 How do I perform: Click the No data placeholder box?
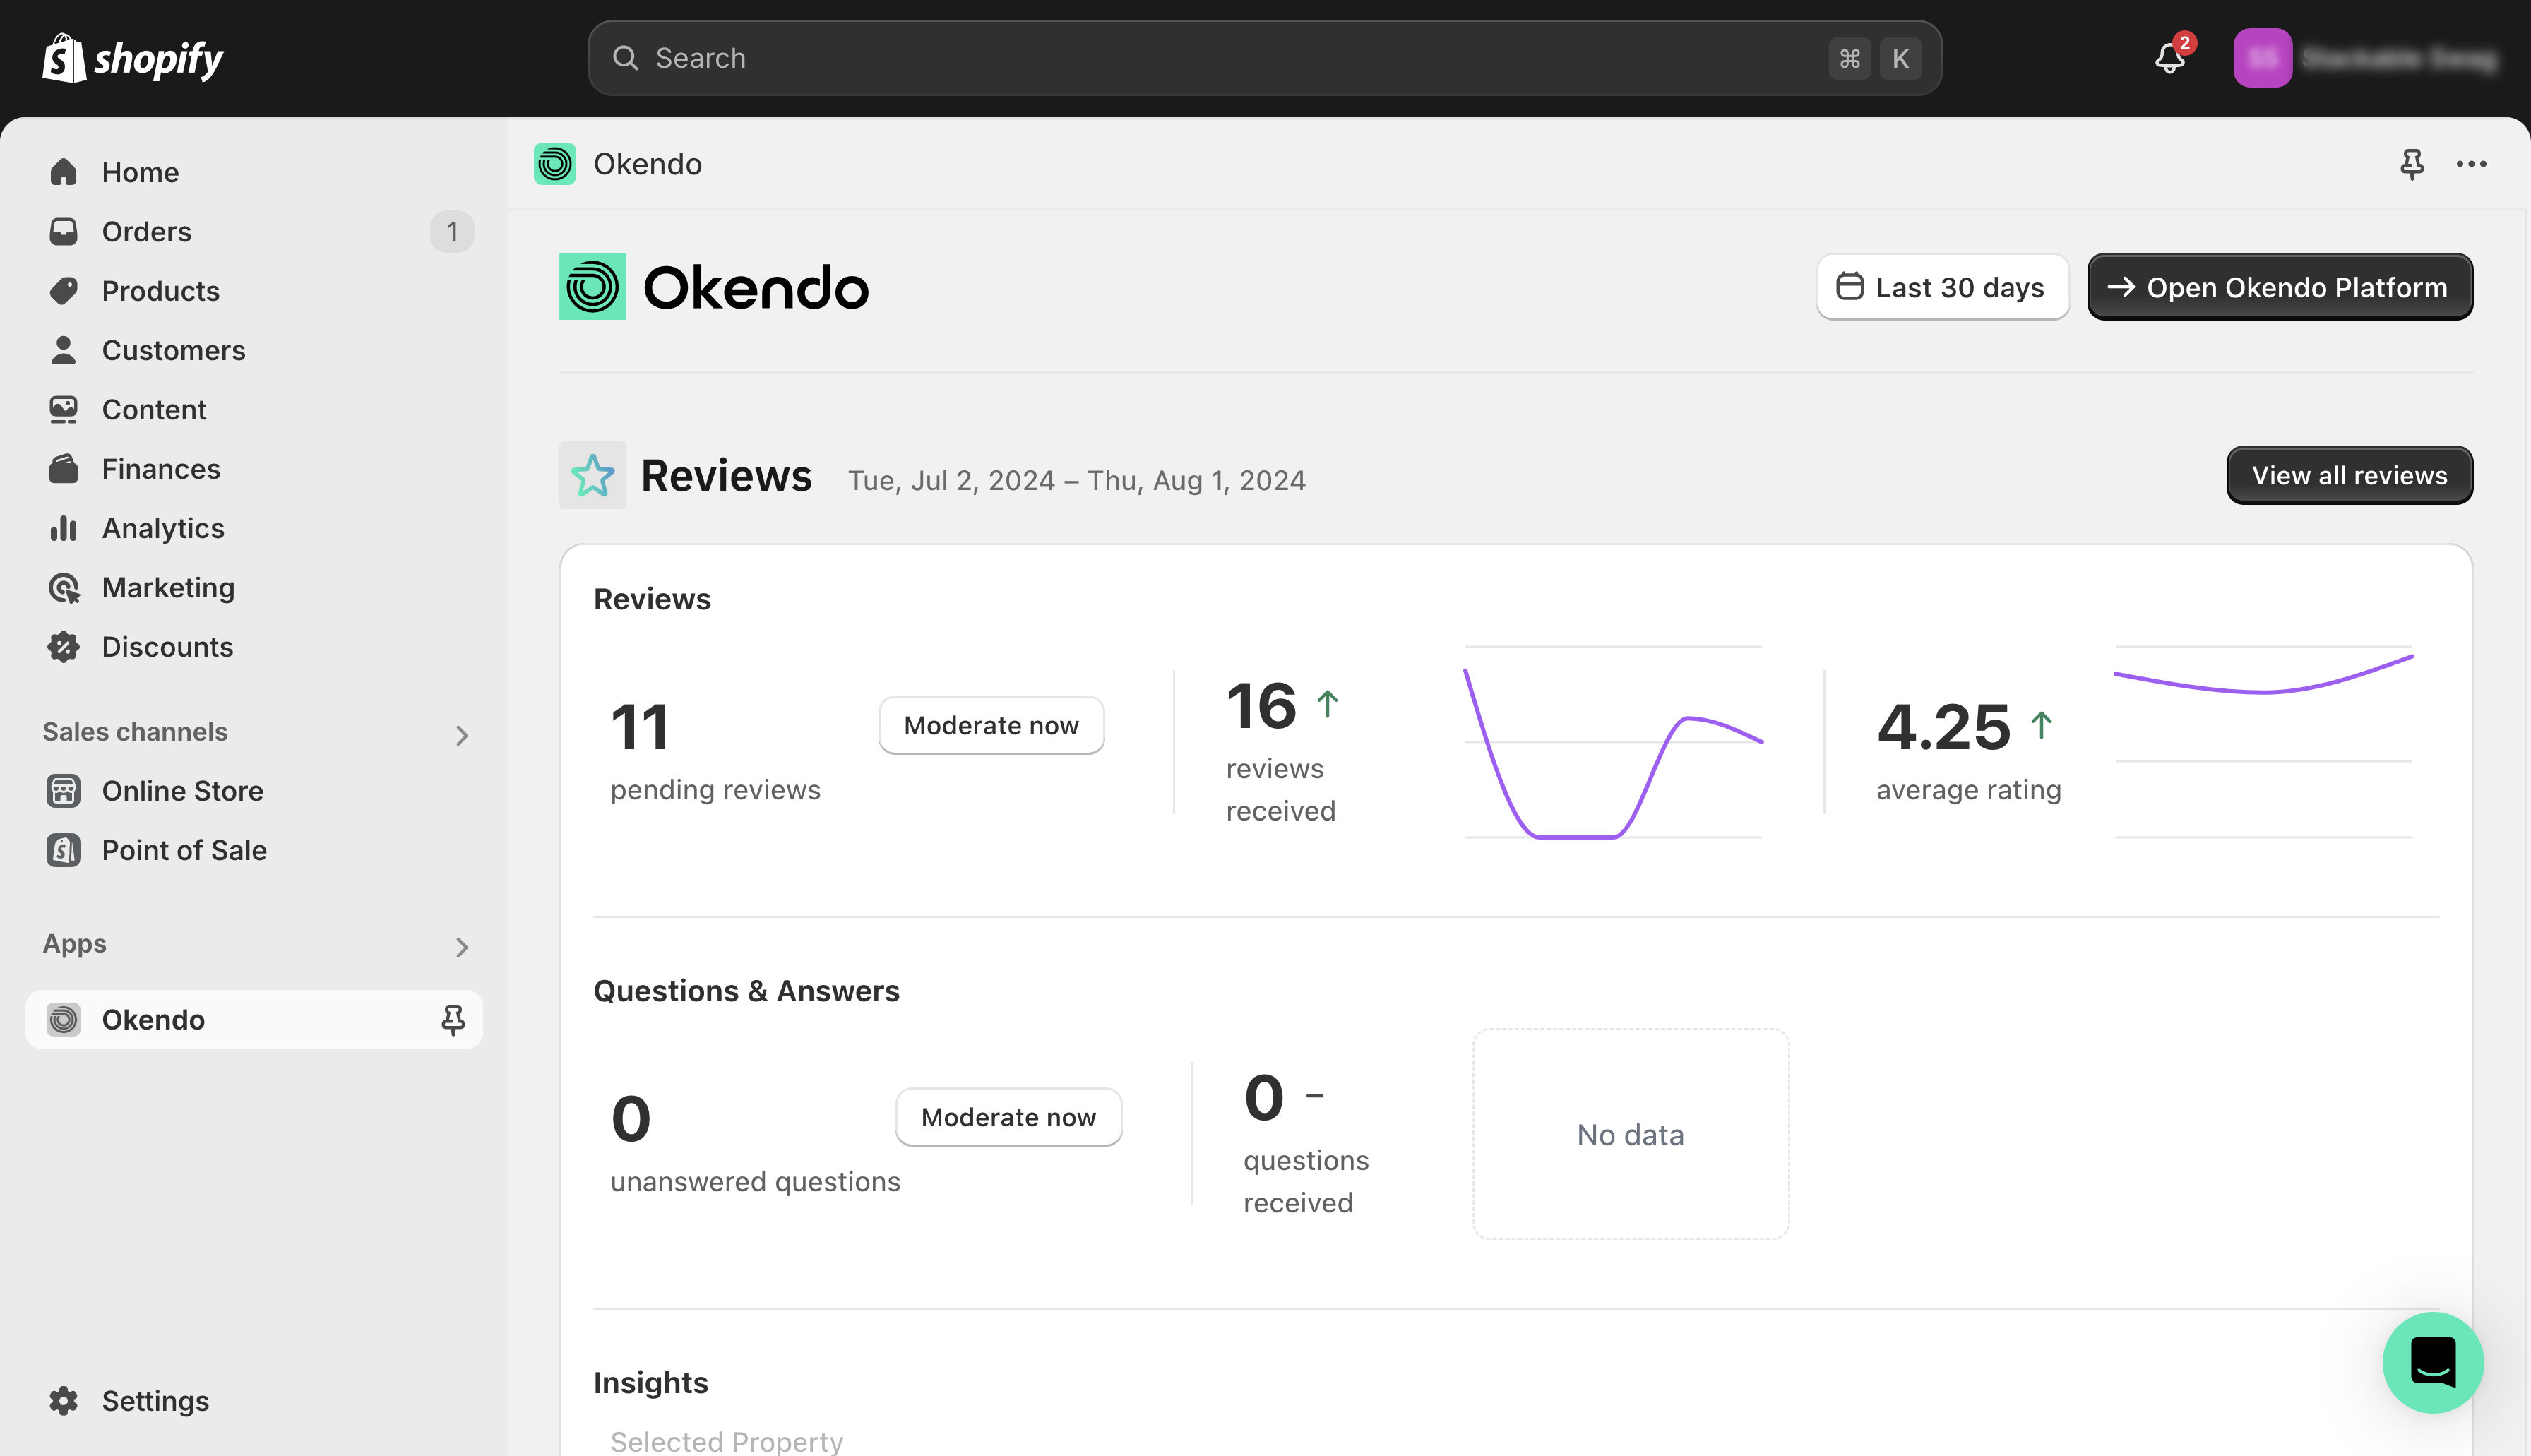1630,1134
